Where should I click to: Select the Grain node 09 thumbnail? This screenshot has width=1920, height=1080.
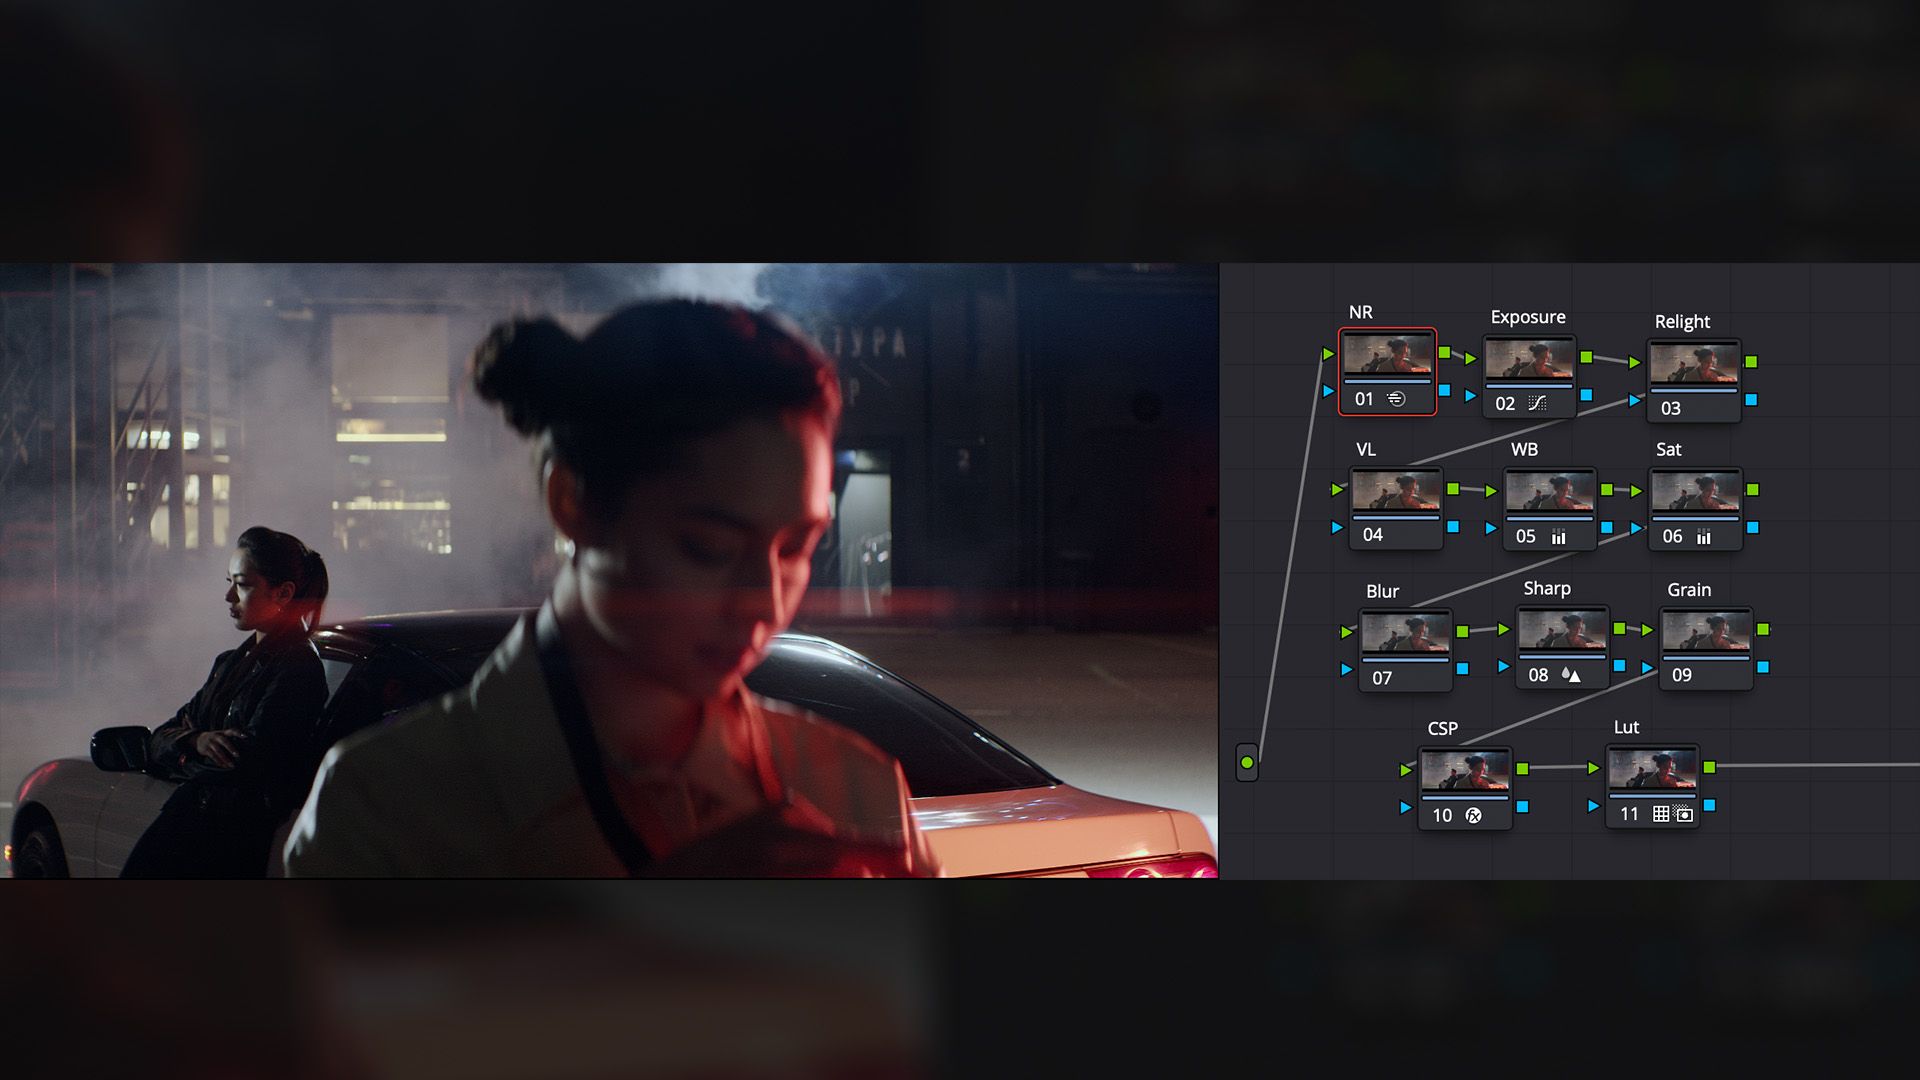[1706, 632]
